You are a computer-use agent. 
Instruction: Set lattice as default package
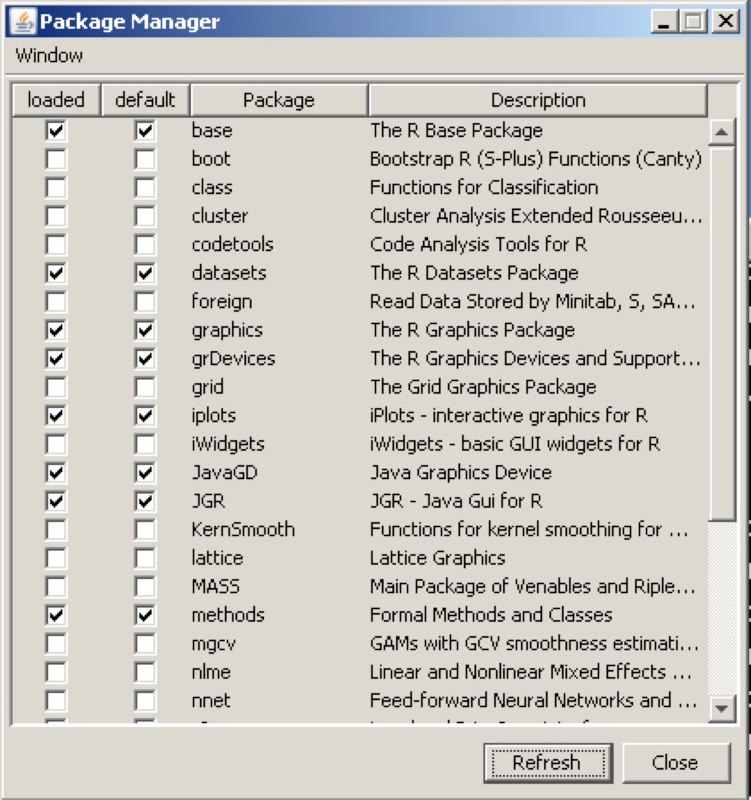tap(145, 559)
